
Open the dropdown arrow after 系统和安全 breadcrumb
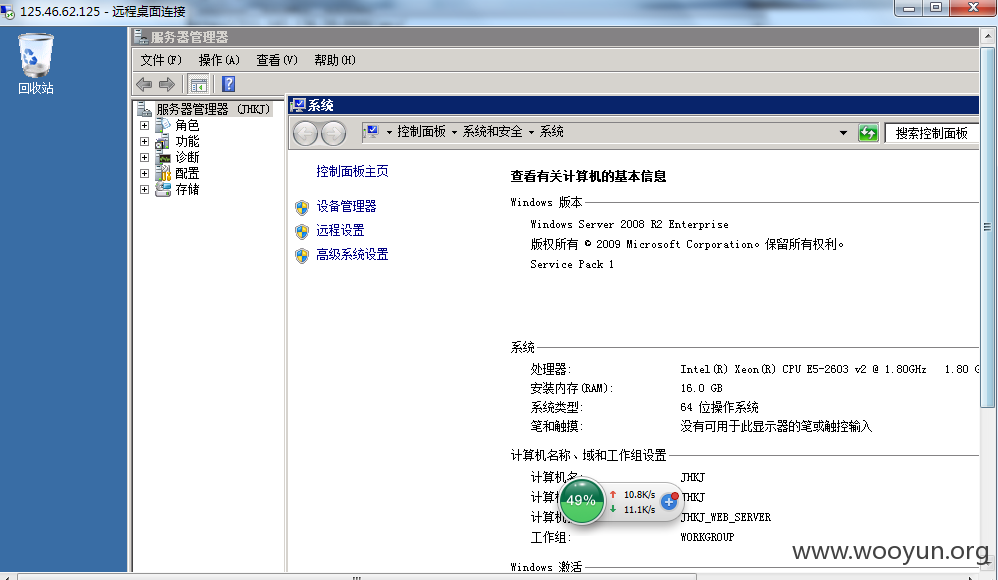pos(531,132)
